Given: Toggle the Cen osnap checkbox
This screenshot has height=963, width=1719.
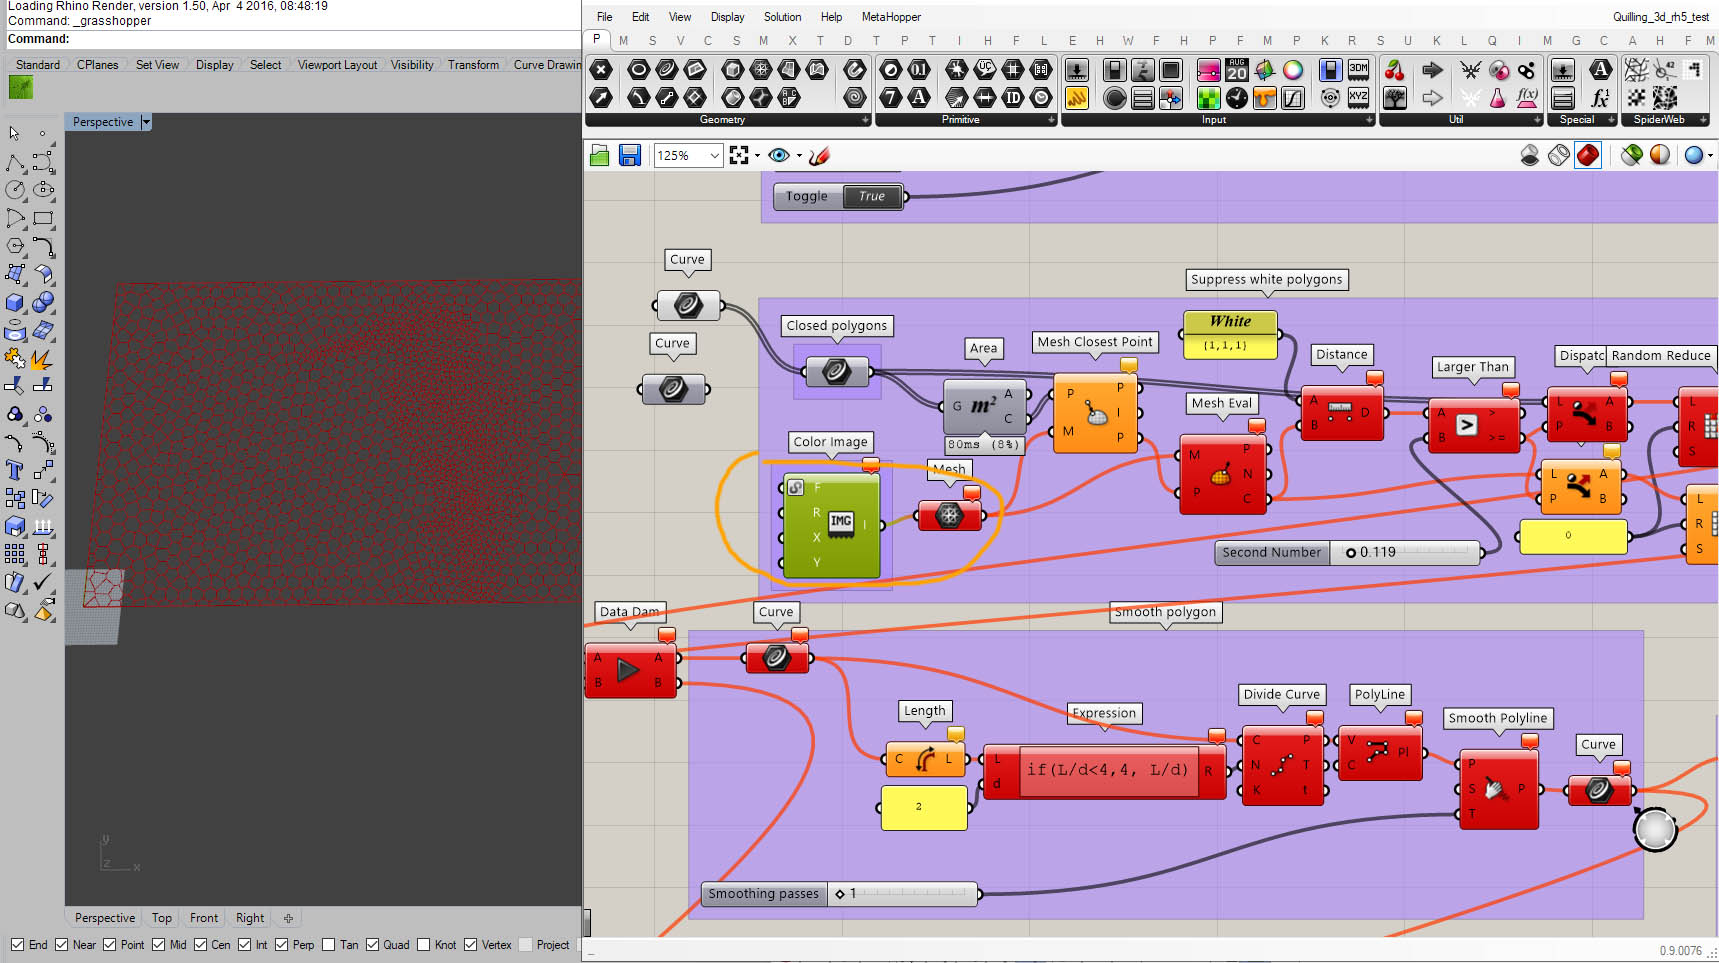Looking at the screenshot, I should click(201, 945).
